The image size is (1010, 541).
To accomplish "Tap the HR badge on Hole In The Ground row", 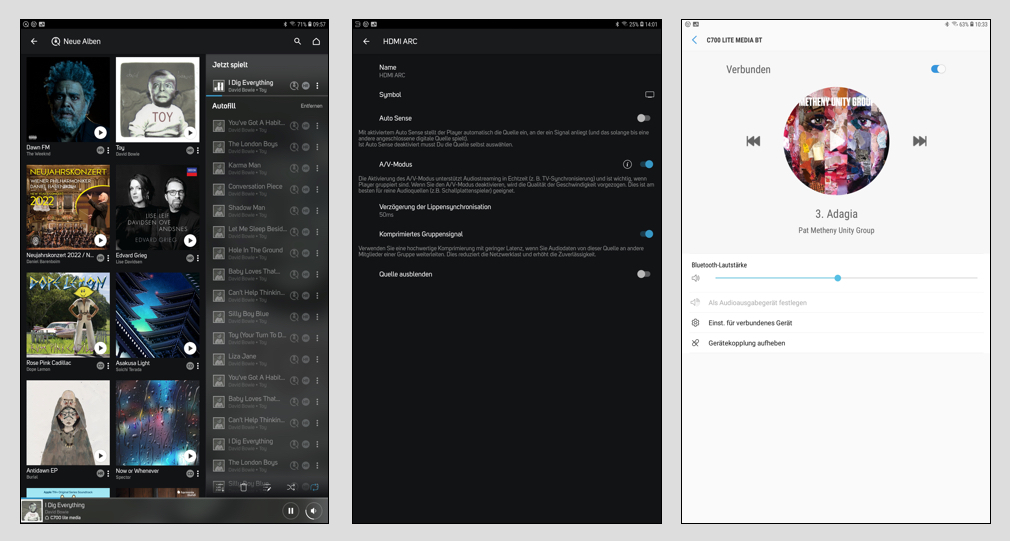I will click(x=306, y=253).
